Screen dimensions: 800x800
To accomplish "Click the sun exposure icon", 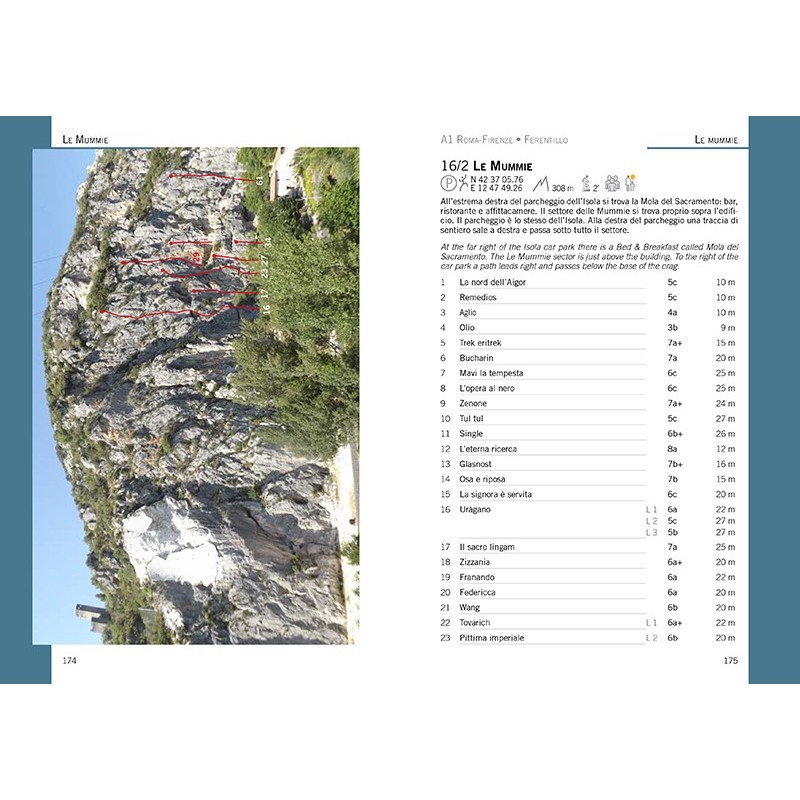I will pyautogui.click(x=631, y=182).
